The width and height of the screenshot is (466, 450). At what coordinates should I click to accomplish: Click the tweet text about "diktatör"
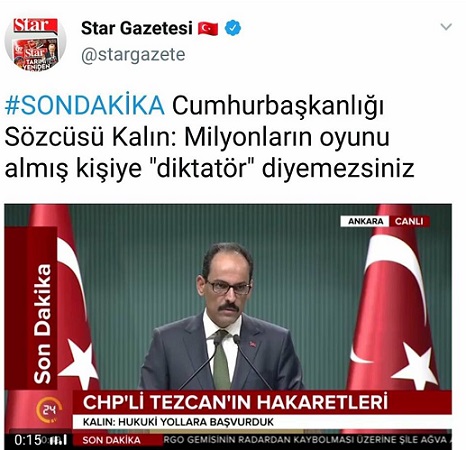[x=209, y=137]
